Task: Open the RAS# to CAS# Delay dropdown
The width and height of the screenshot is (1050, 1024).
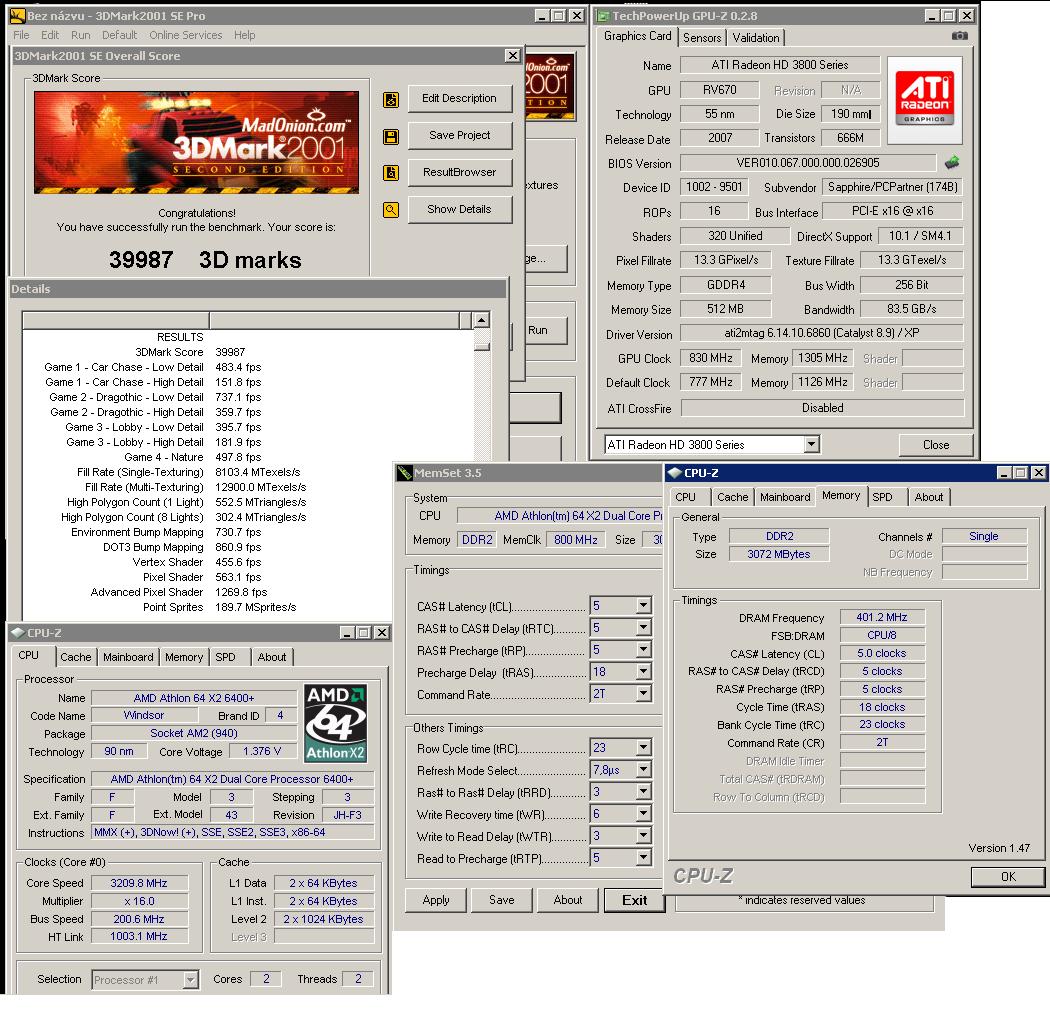Action: point(643,628)
